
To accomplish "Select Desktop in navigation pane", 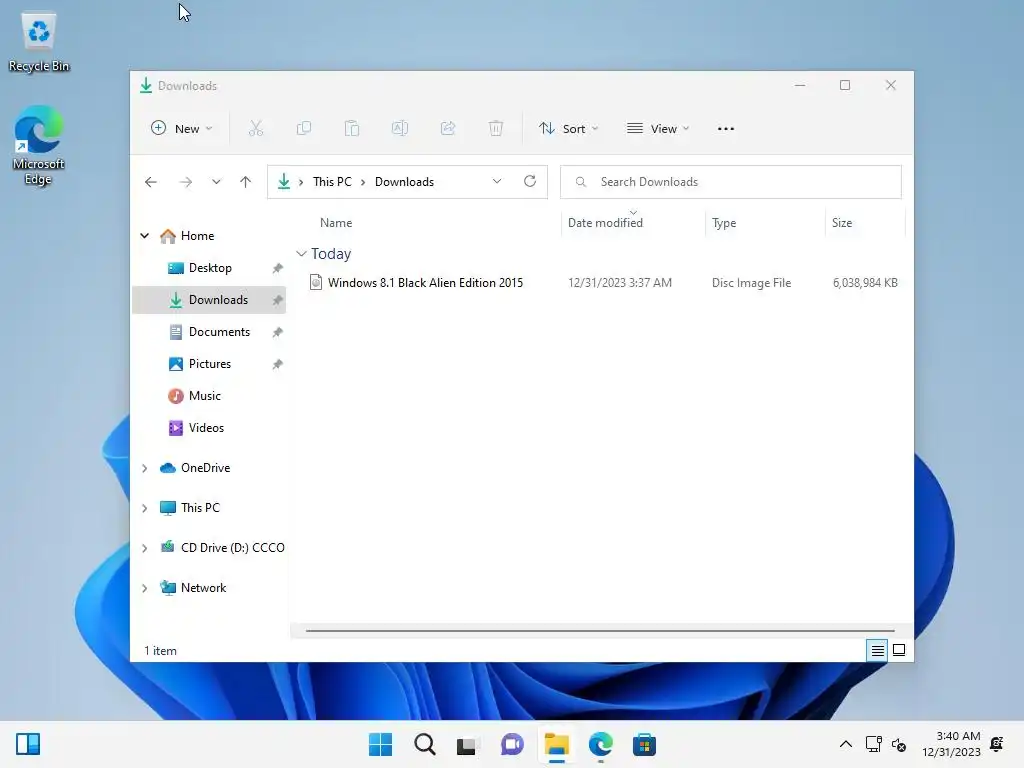I will tap(209, 268).
